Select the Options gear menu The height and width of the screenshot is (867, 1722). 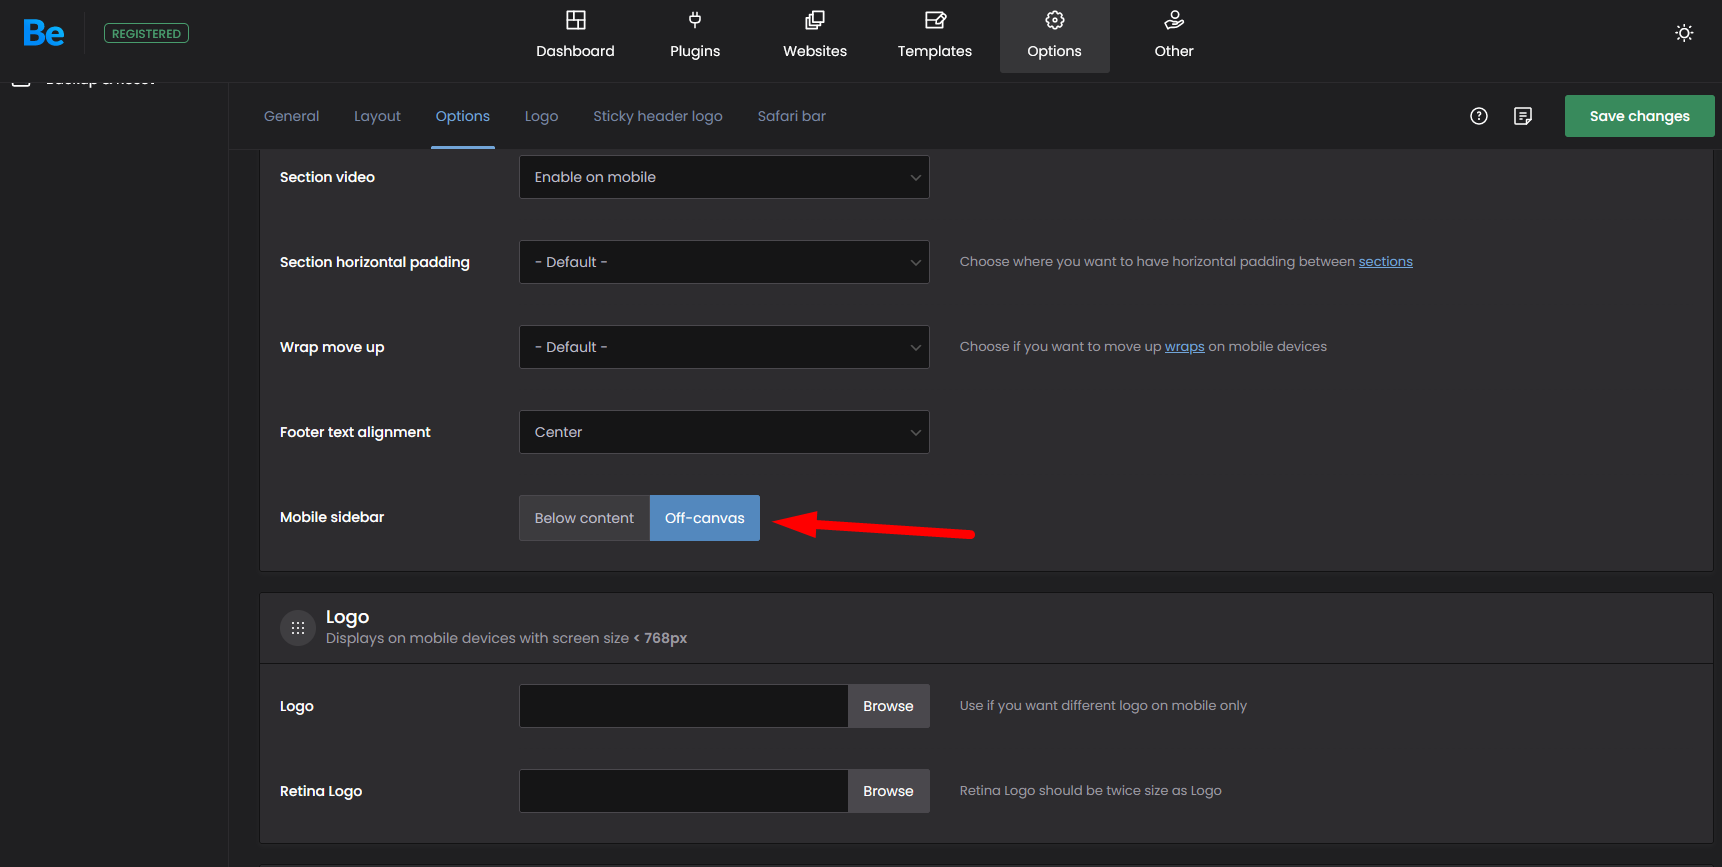(1055, 36)
